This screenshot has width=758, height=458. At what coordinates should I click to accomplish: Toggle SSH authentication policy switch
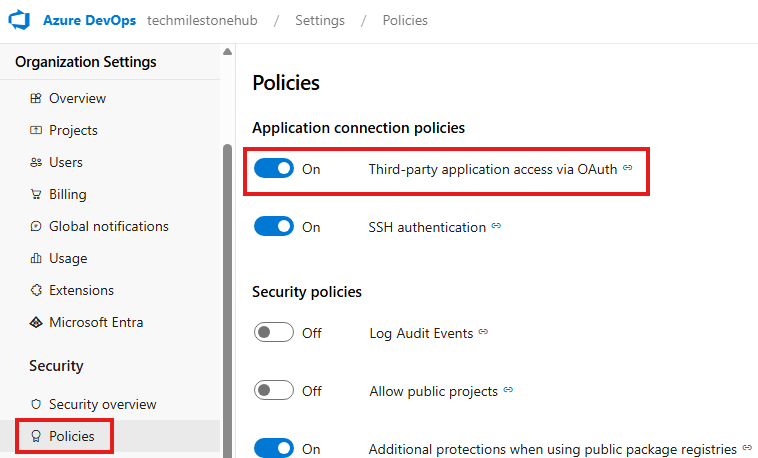coord(274,226)
